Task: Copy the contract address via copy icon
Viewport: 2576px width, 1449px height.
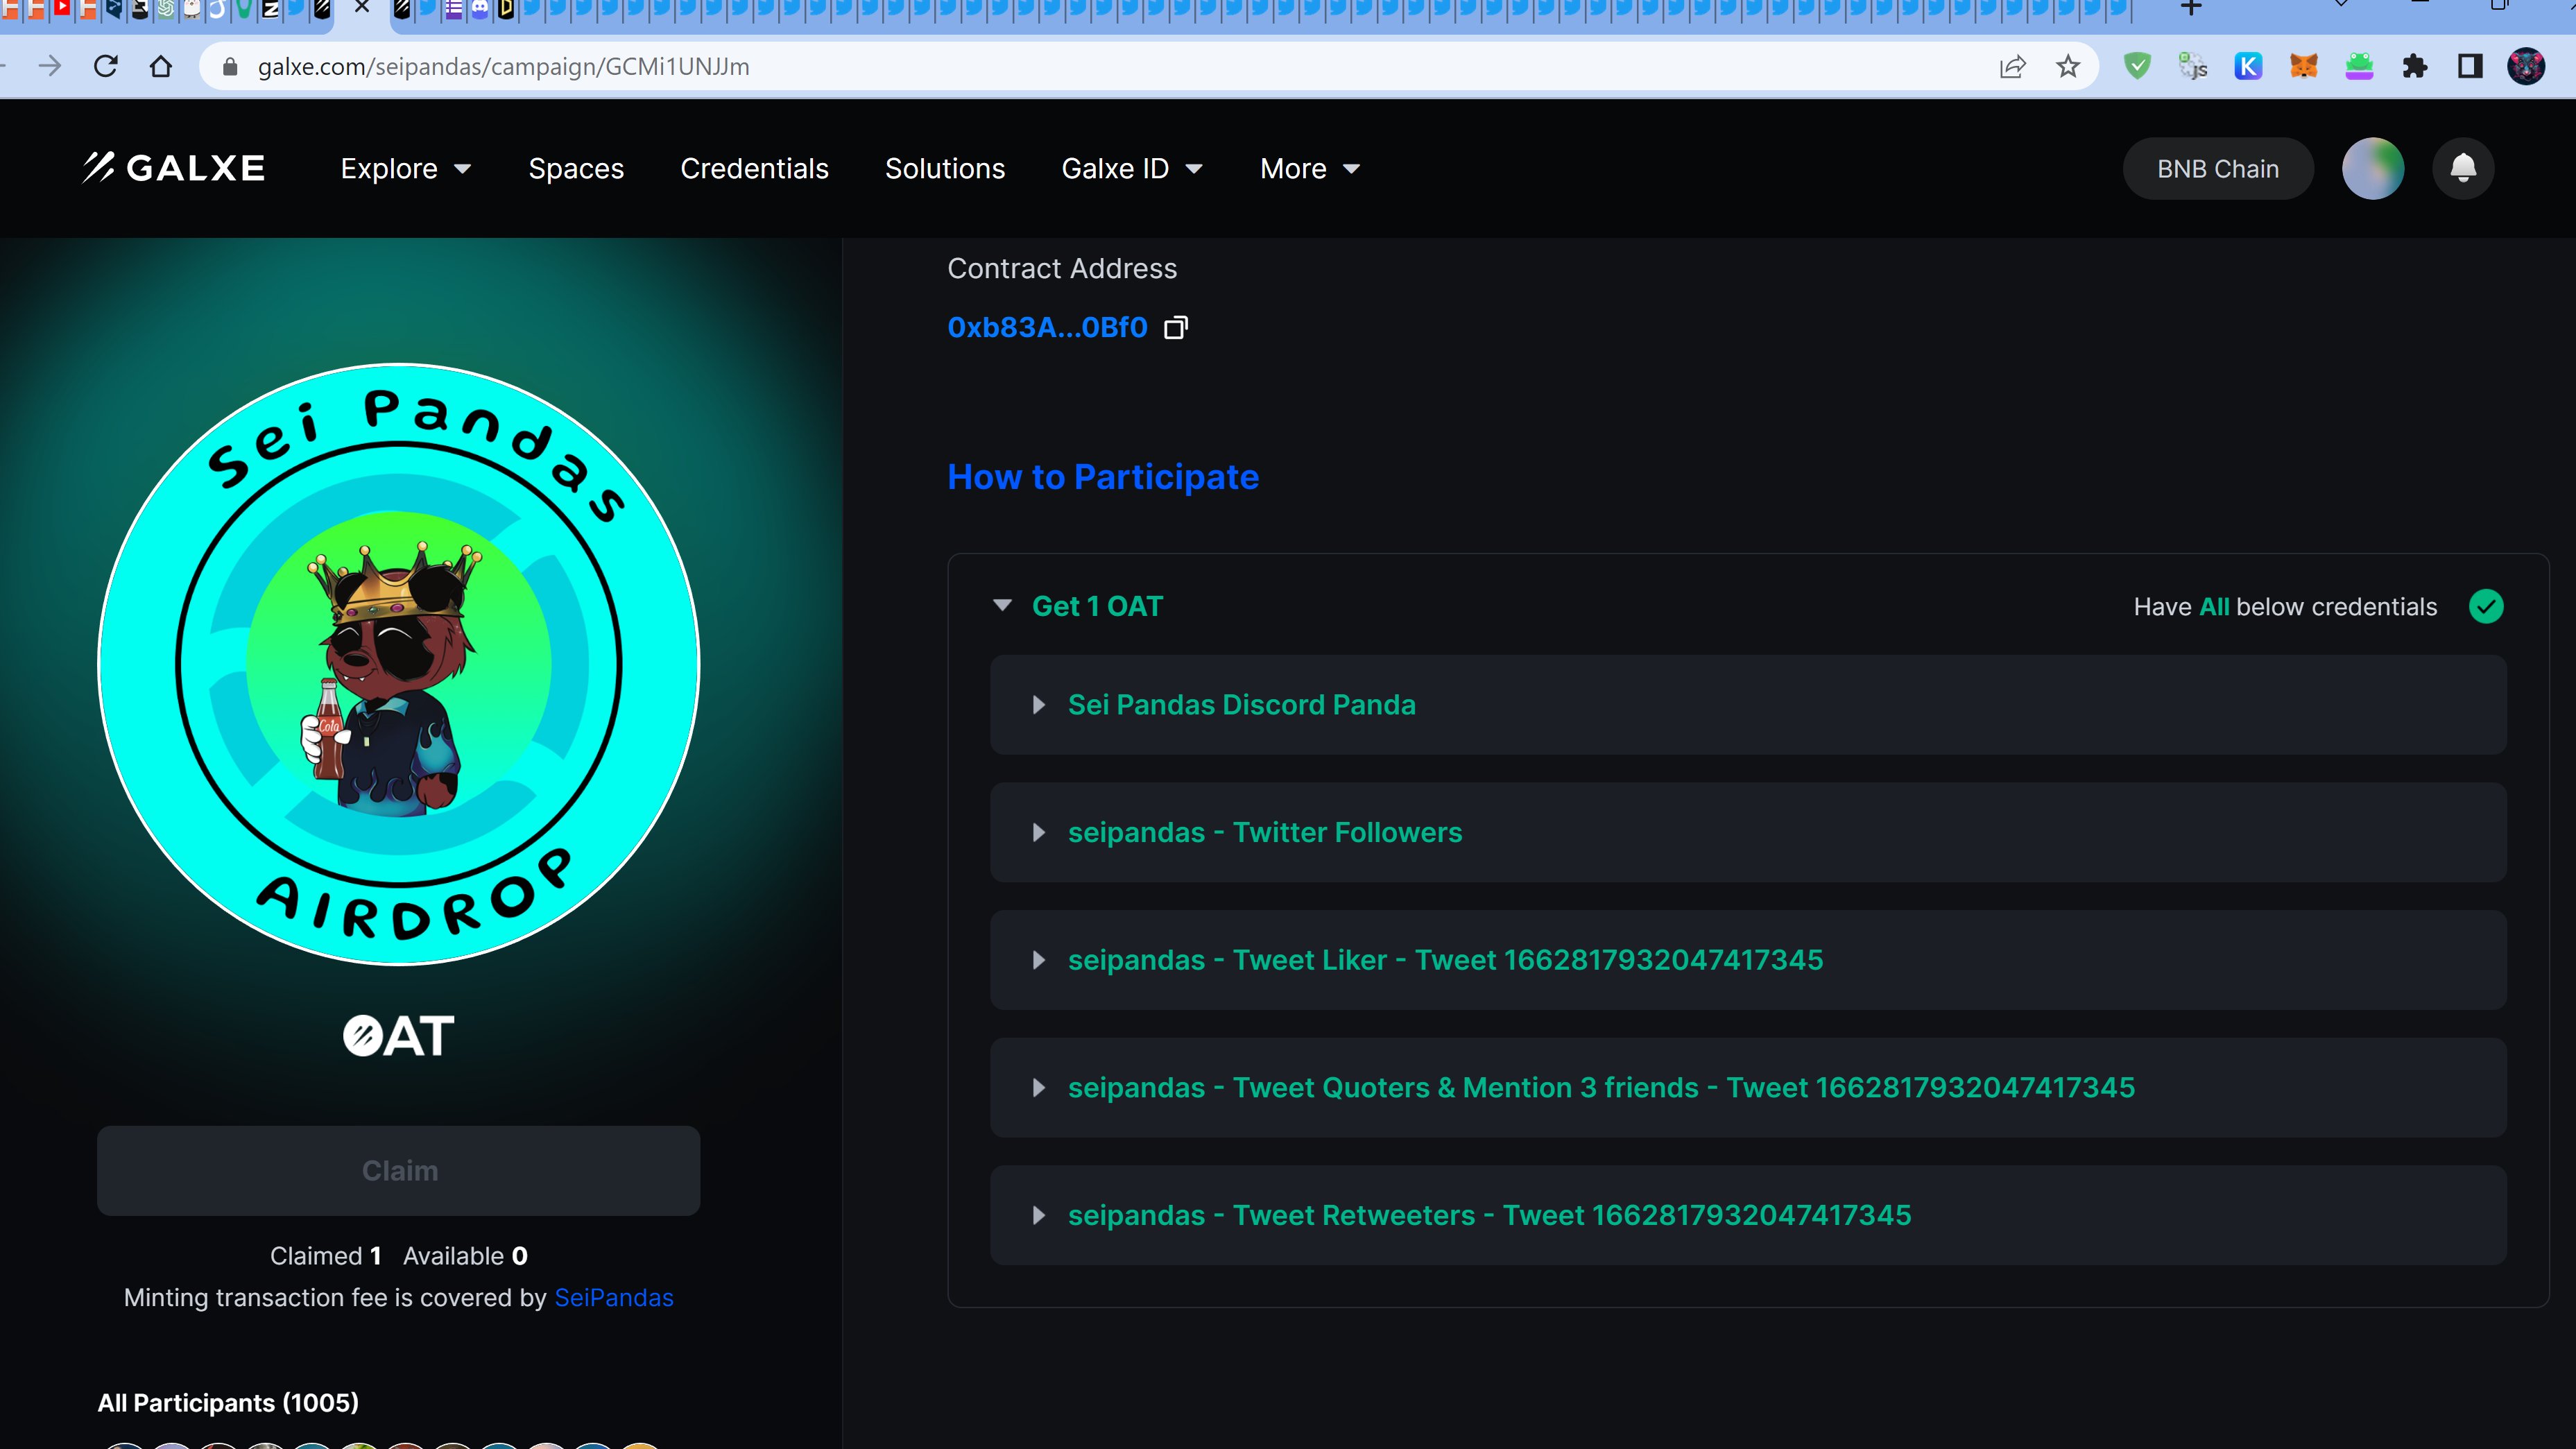Action: 1176,328
